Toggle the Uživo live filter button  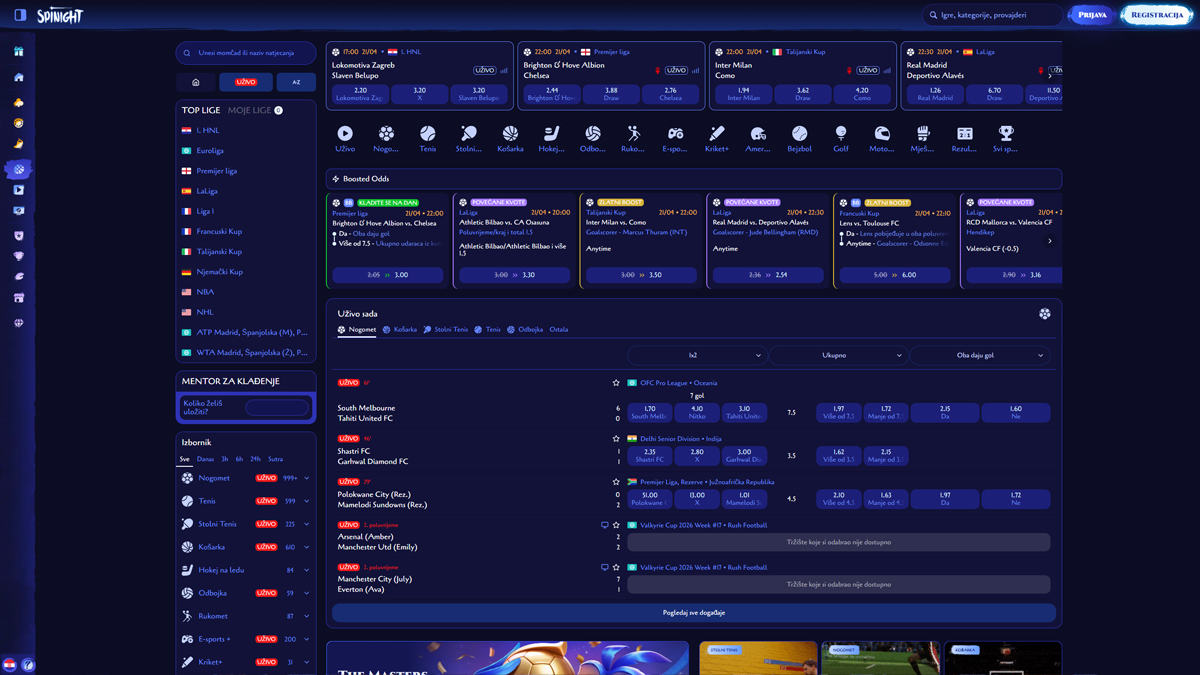(x=246, y=82)
